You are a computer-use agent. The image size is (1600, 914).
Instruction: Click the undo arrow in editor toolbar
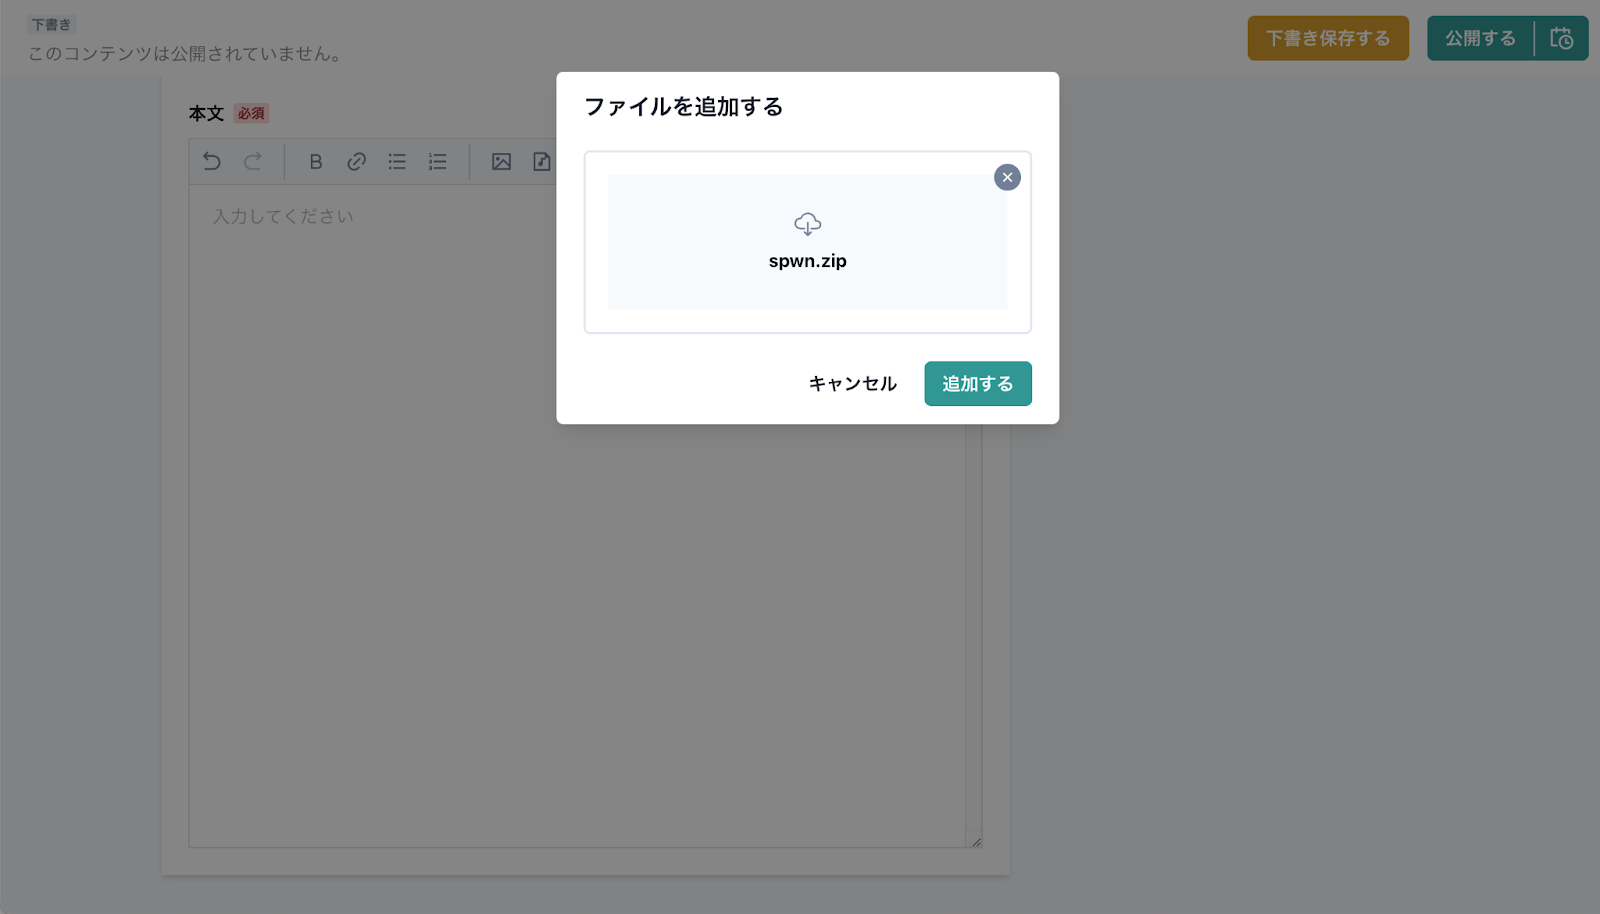pyautogui.click(x=211, y=161)
